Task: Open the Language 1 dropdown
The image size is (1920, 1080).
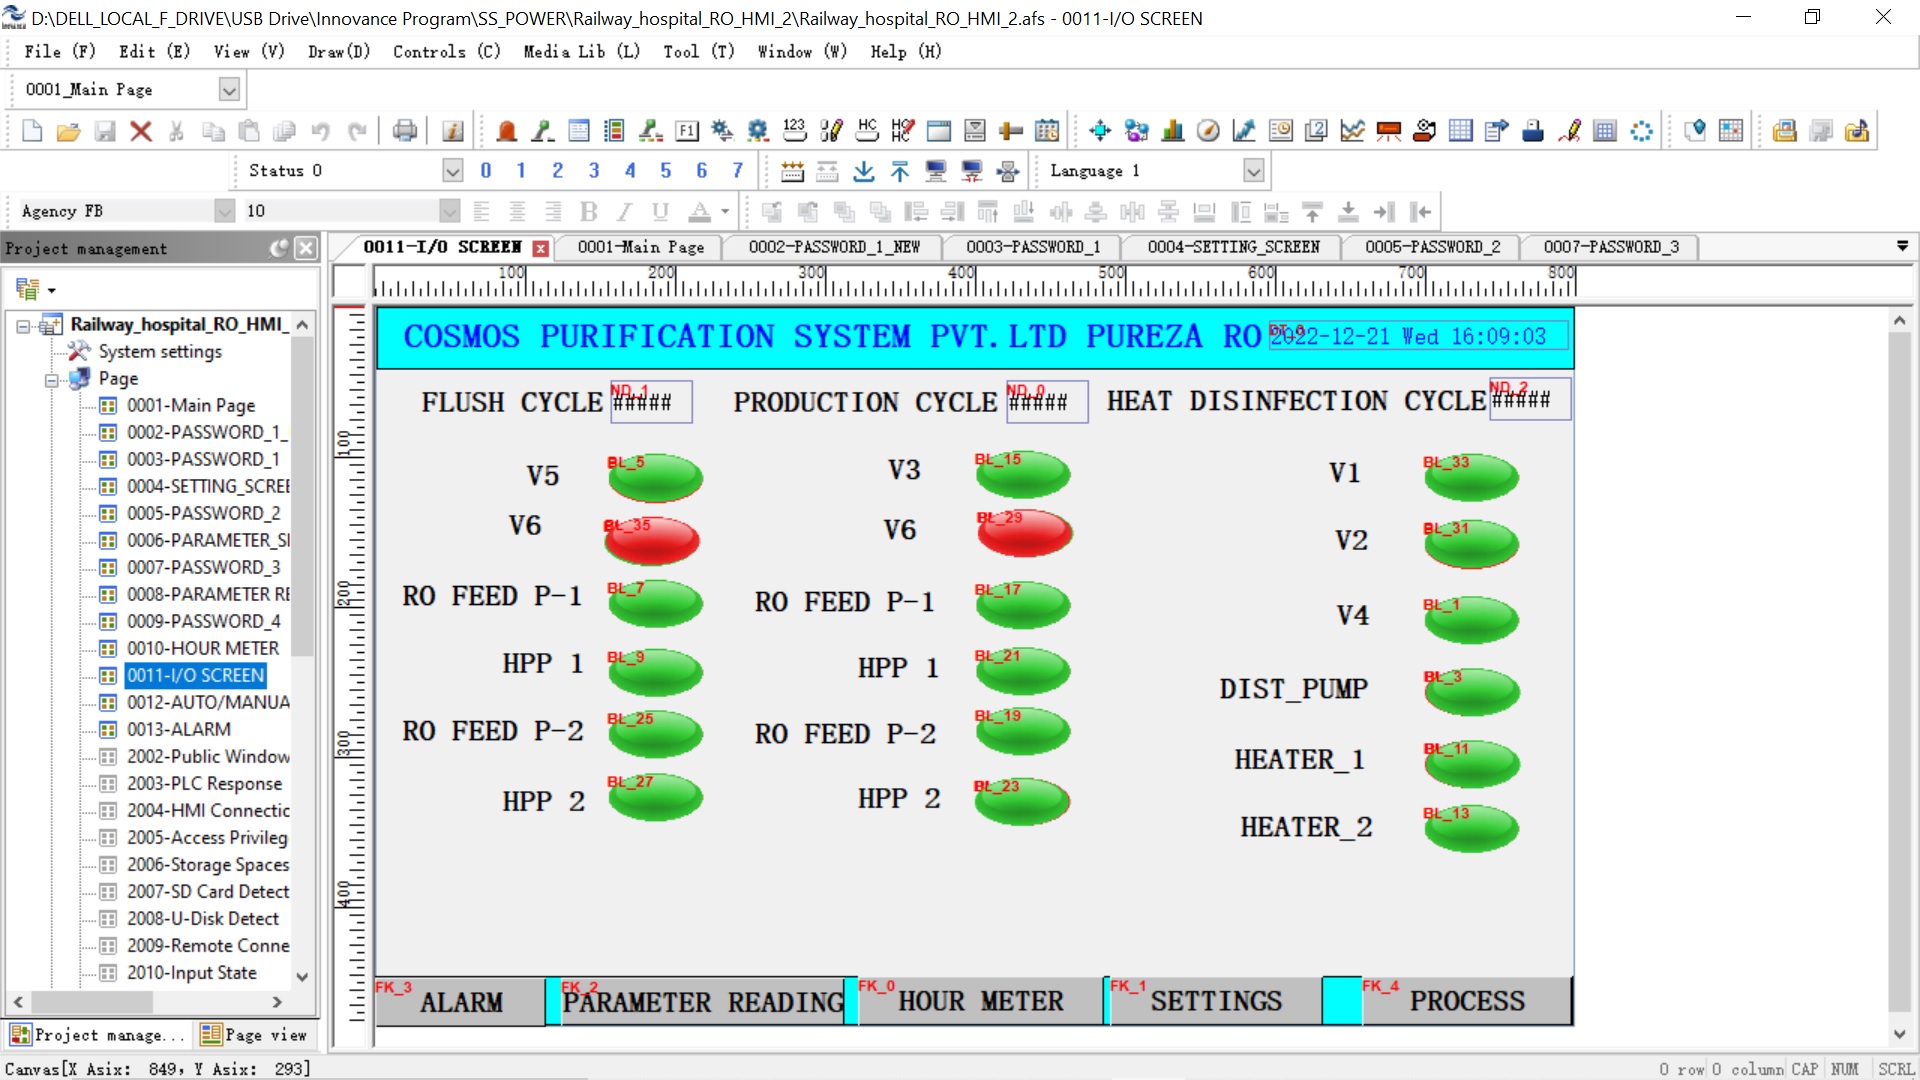Action: [1253, 171]
